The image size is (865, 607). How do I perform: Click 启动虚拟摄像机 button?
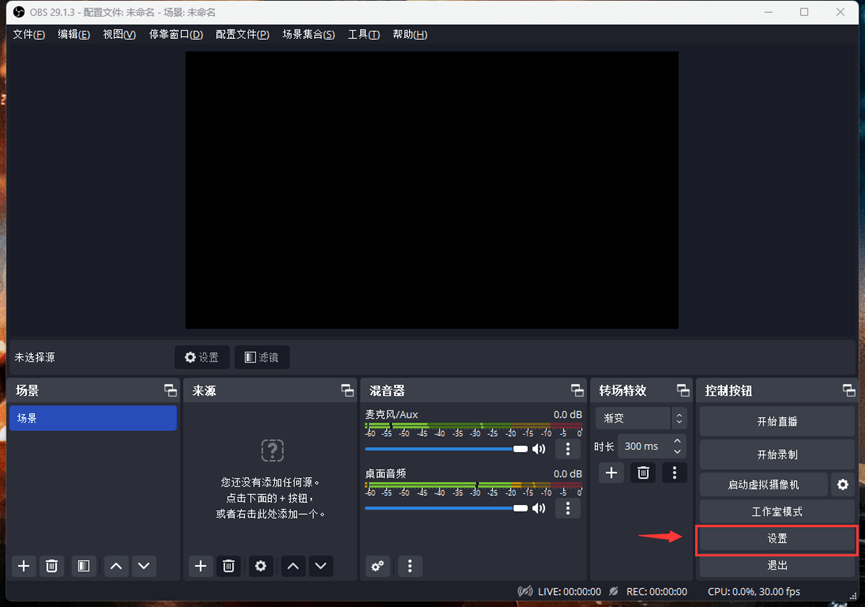coord(763,484)
